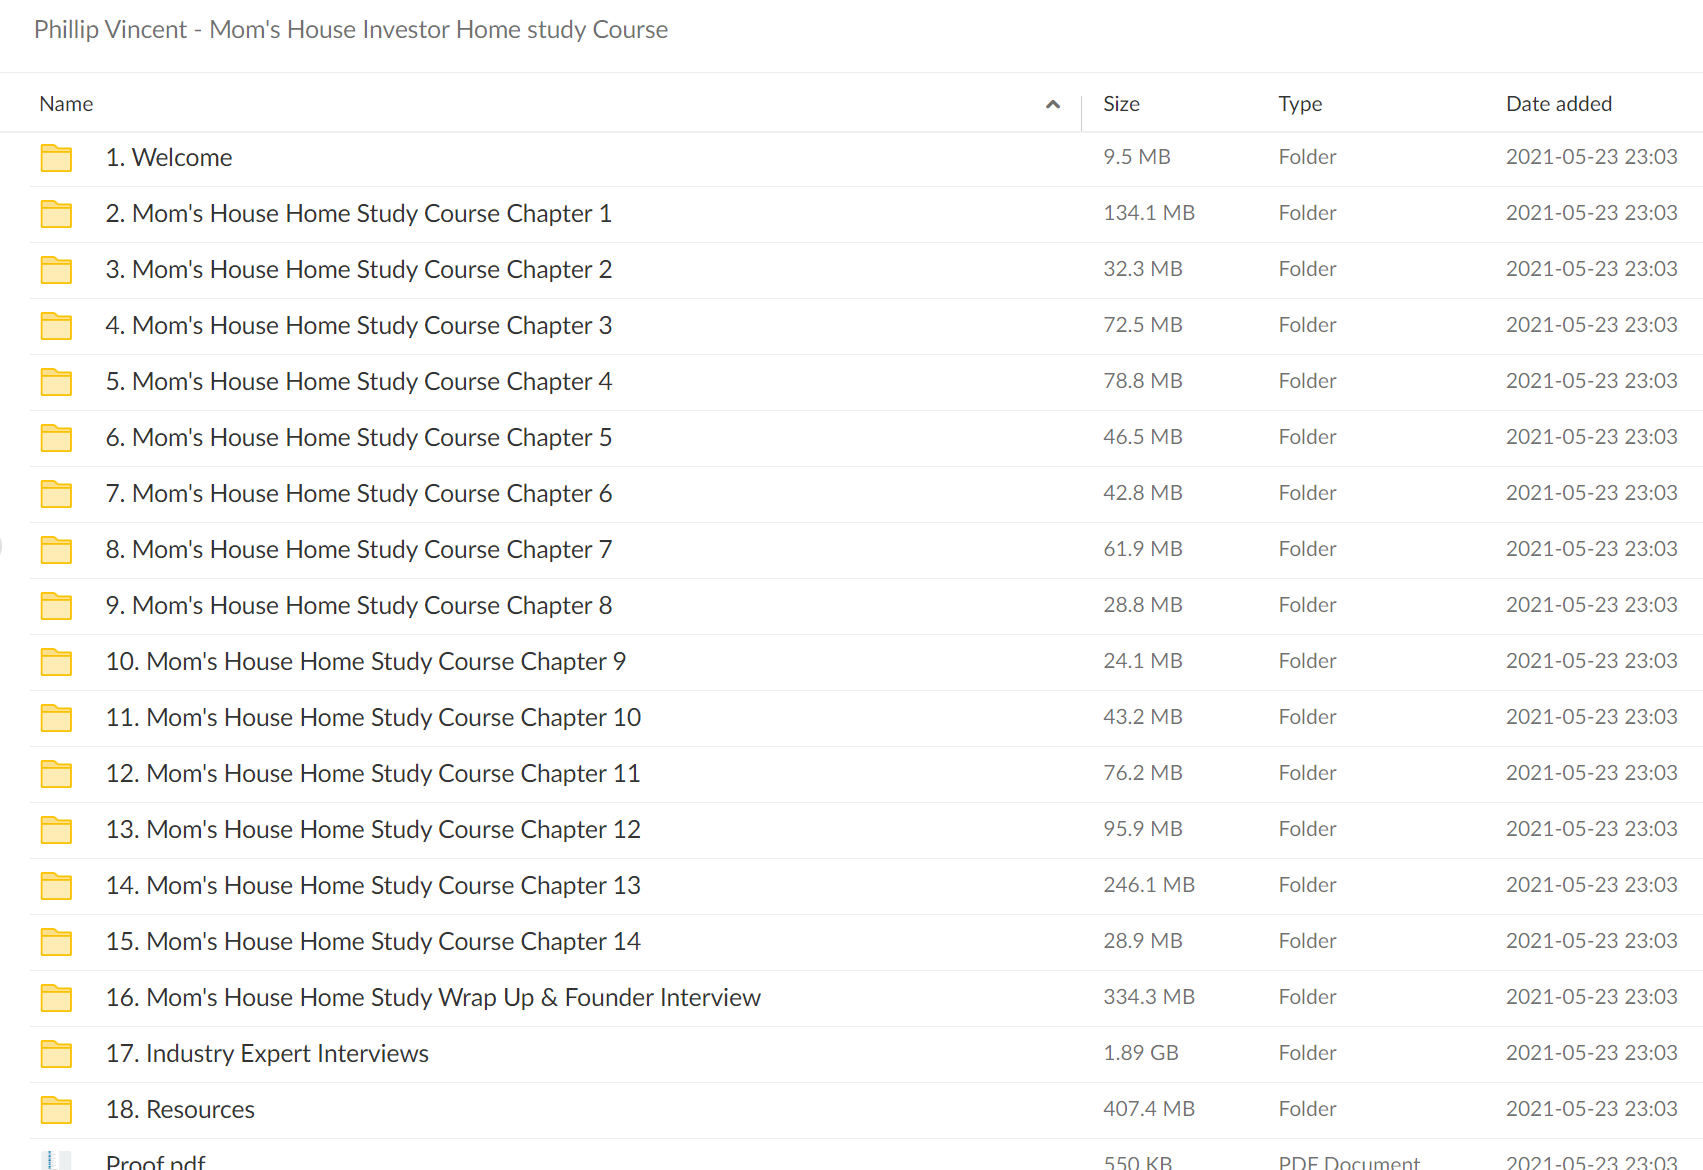Click the folder icon for Chapter 14 row

point(56,942)
